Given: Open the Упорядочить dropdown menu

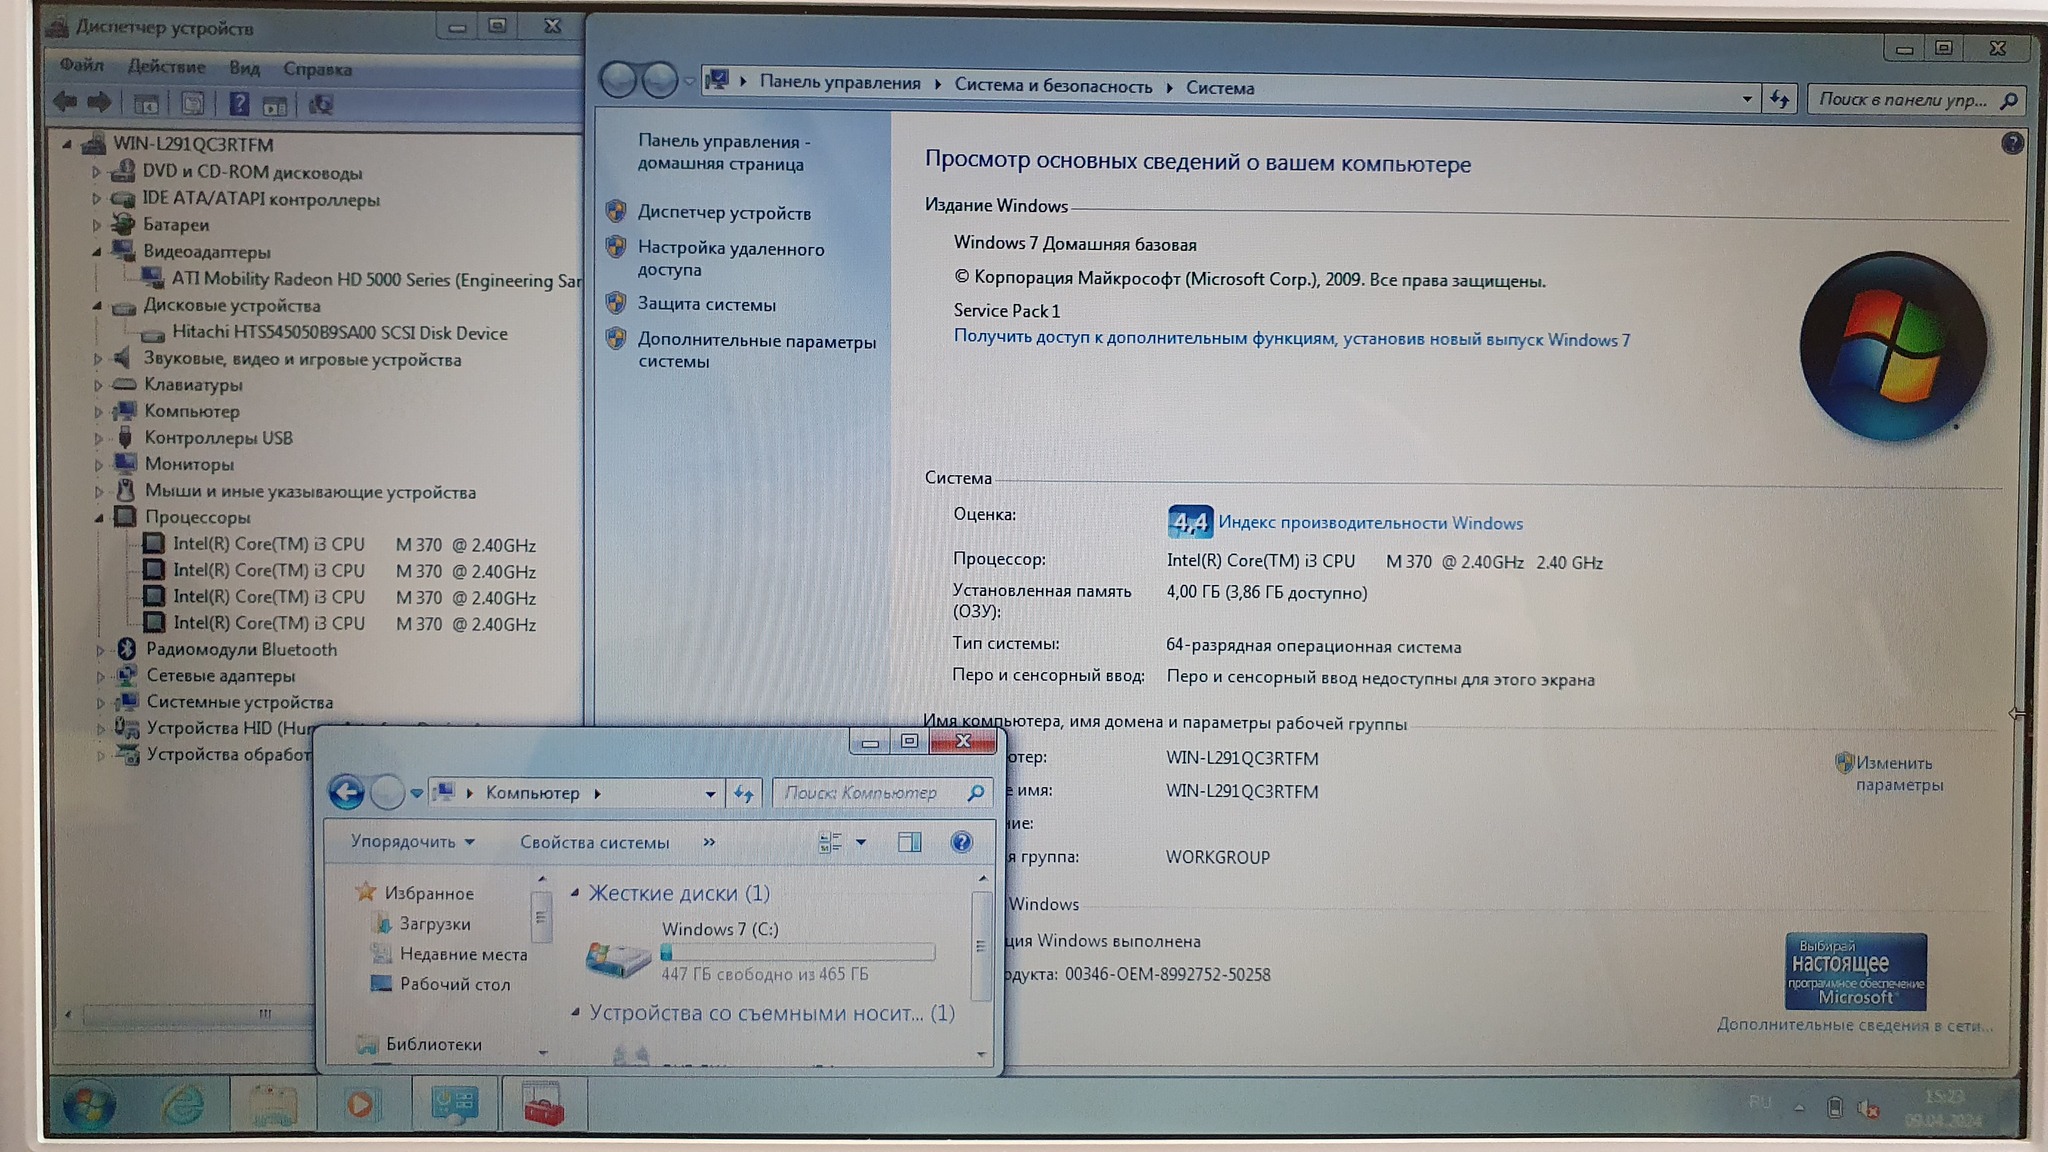Looking at the screenshot, I should click(x=411, y=842).
